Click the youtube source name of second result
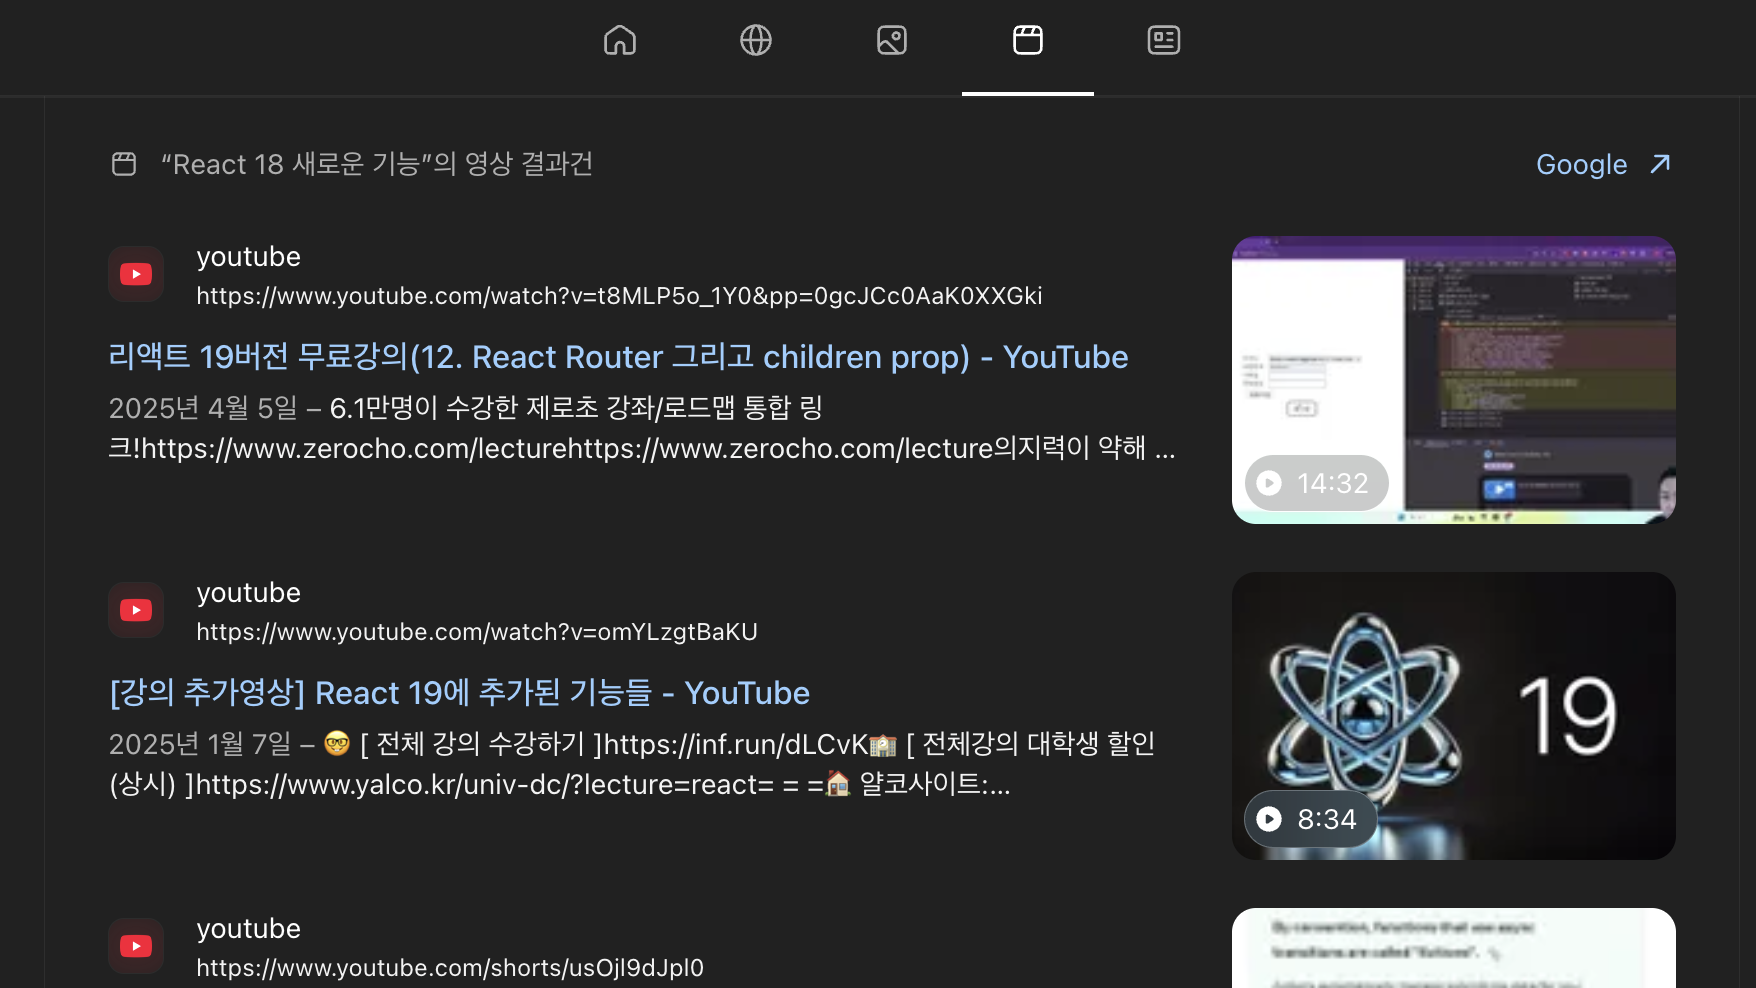Image resolution: width=1756 pixels, height=988 pixels. [248, 593]
